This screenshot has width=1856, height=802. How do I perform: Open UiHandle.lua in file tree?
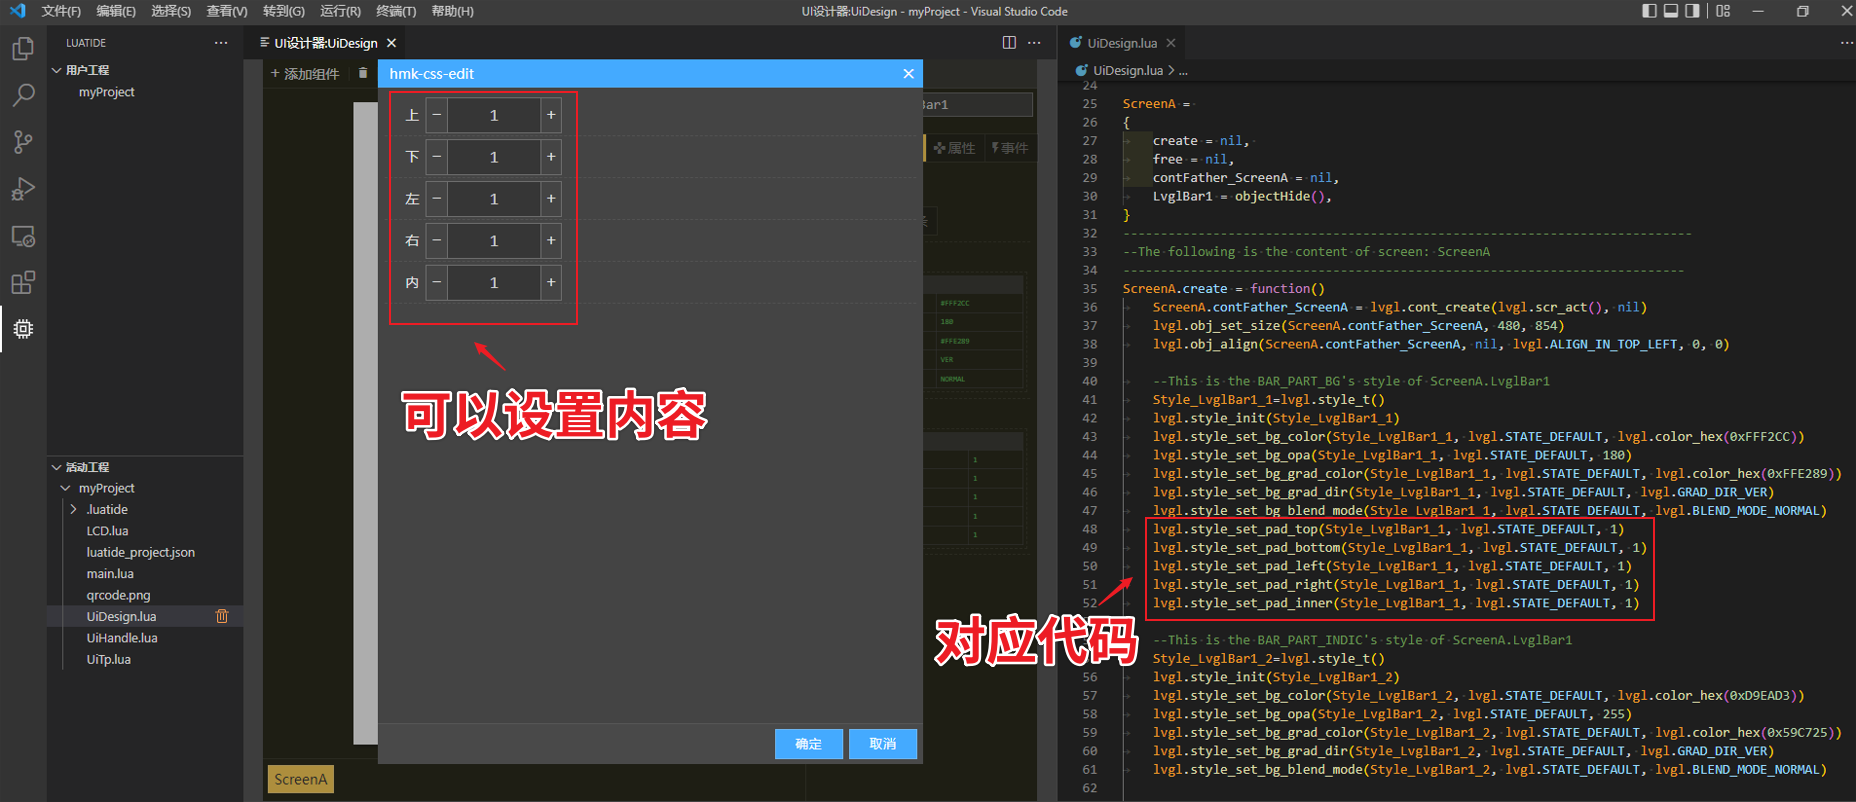click(122, 638)
